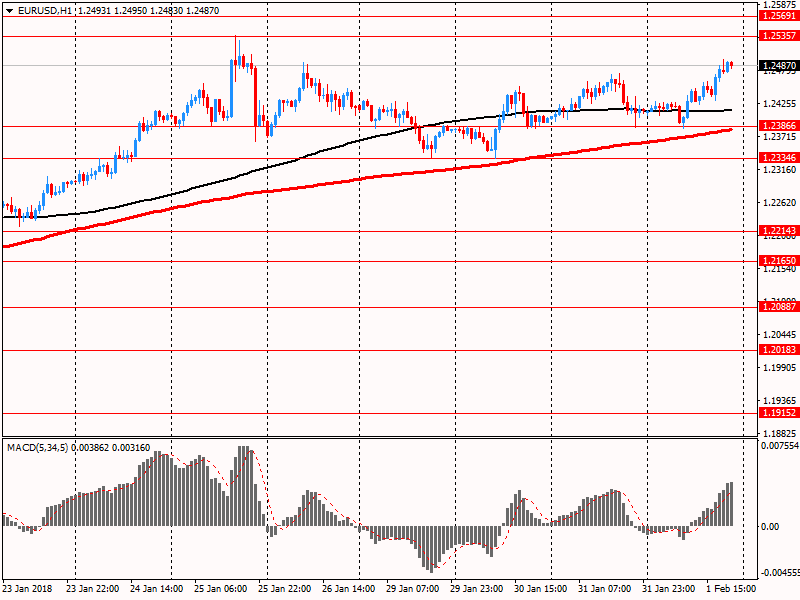The image size is (800, 600).
Task: Select the EURUSD,H1 chart title text
Action: point(45,11)
